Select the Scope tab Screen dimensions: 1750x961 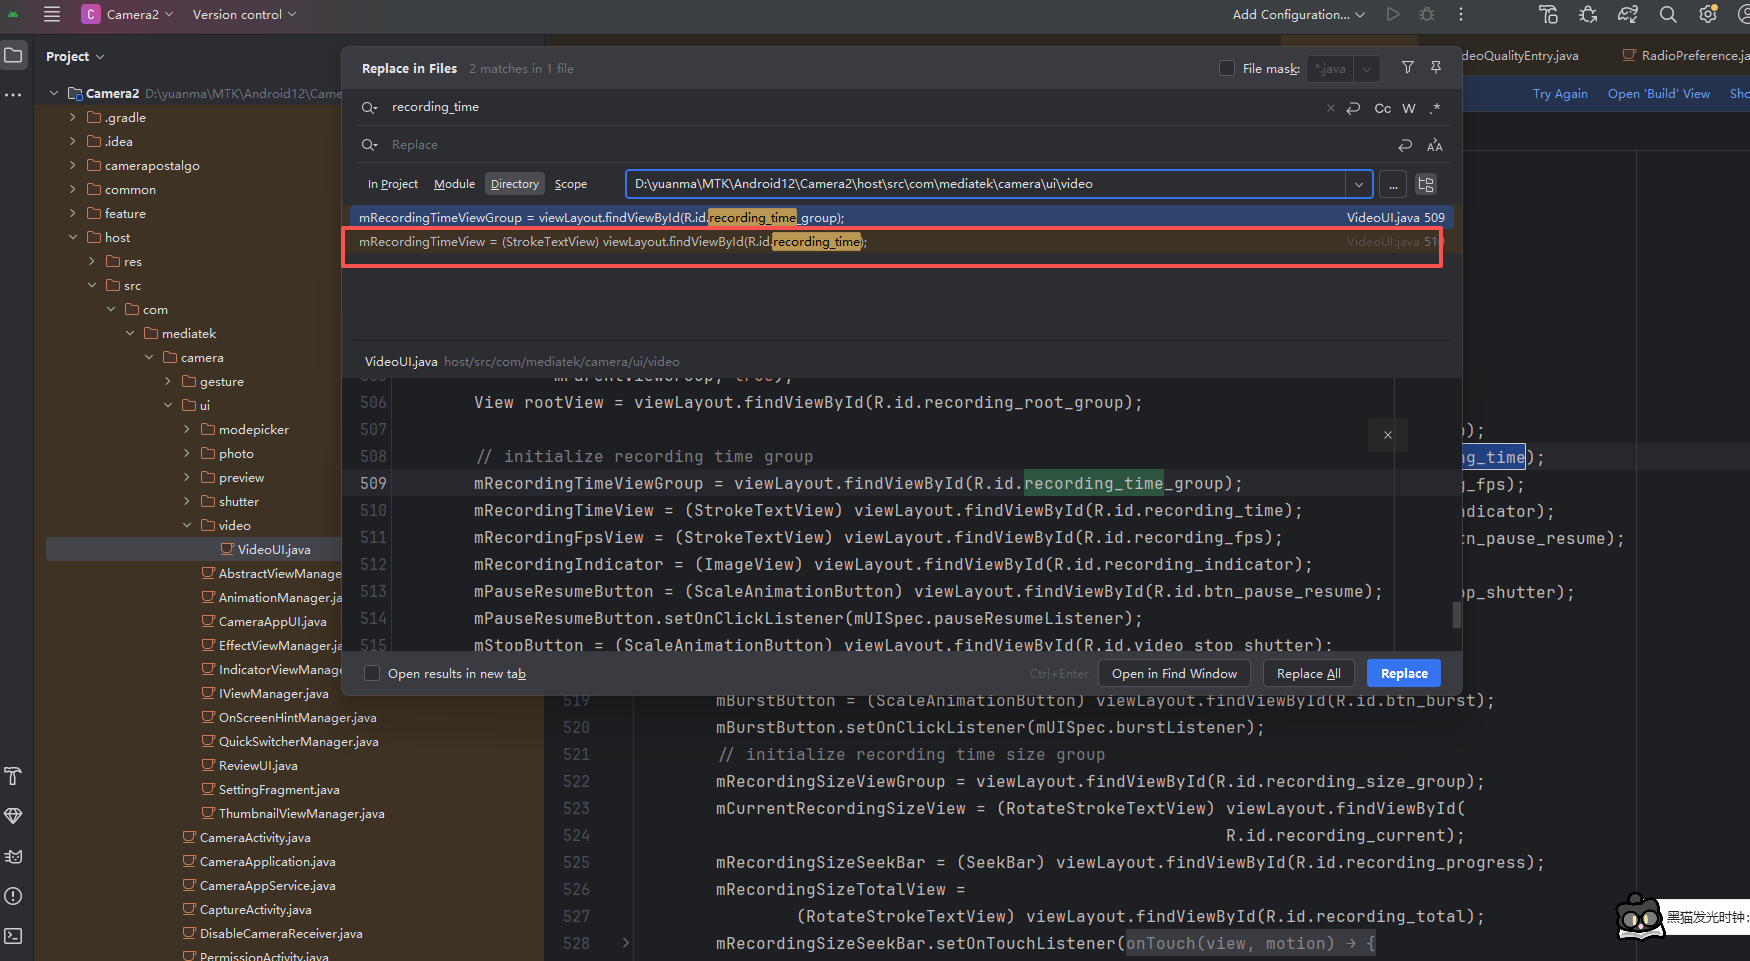point(571,184)
